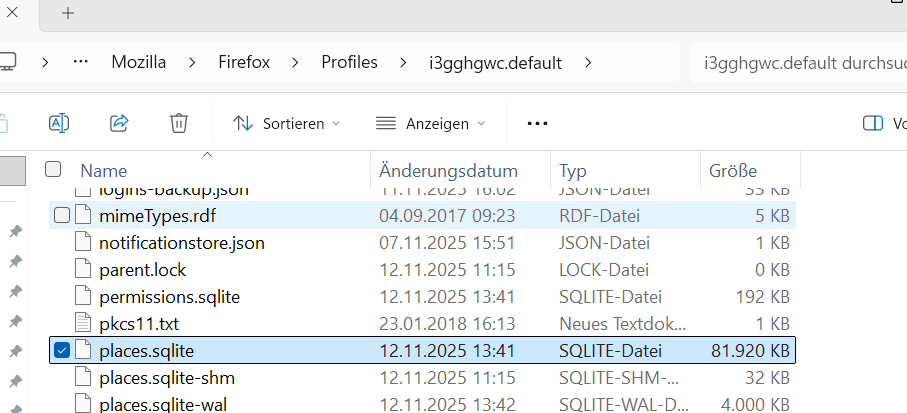
Task: Open the Anzeigen dropdown
Action: tap(431, 123)
